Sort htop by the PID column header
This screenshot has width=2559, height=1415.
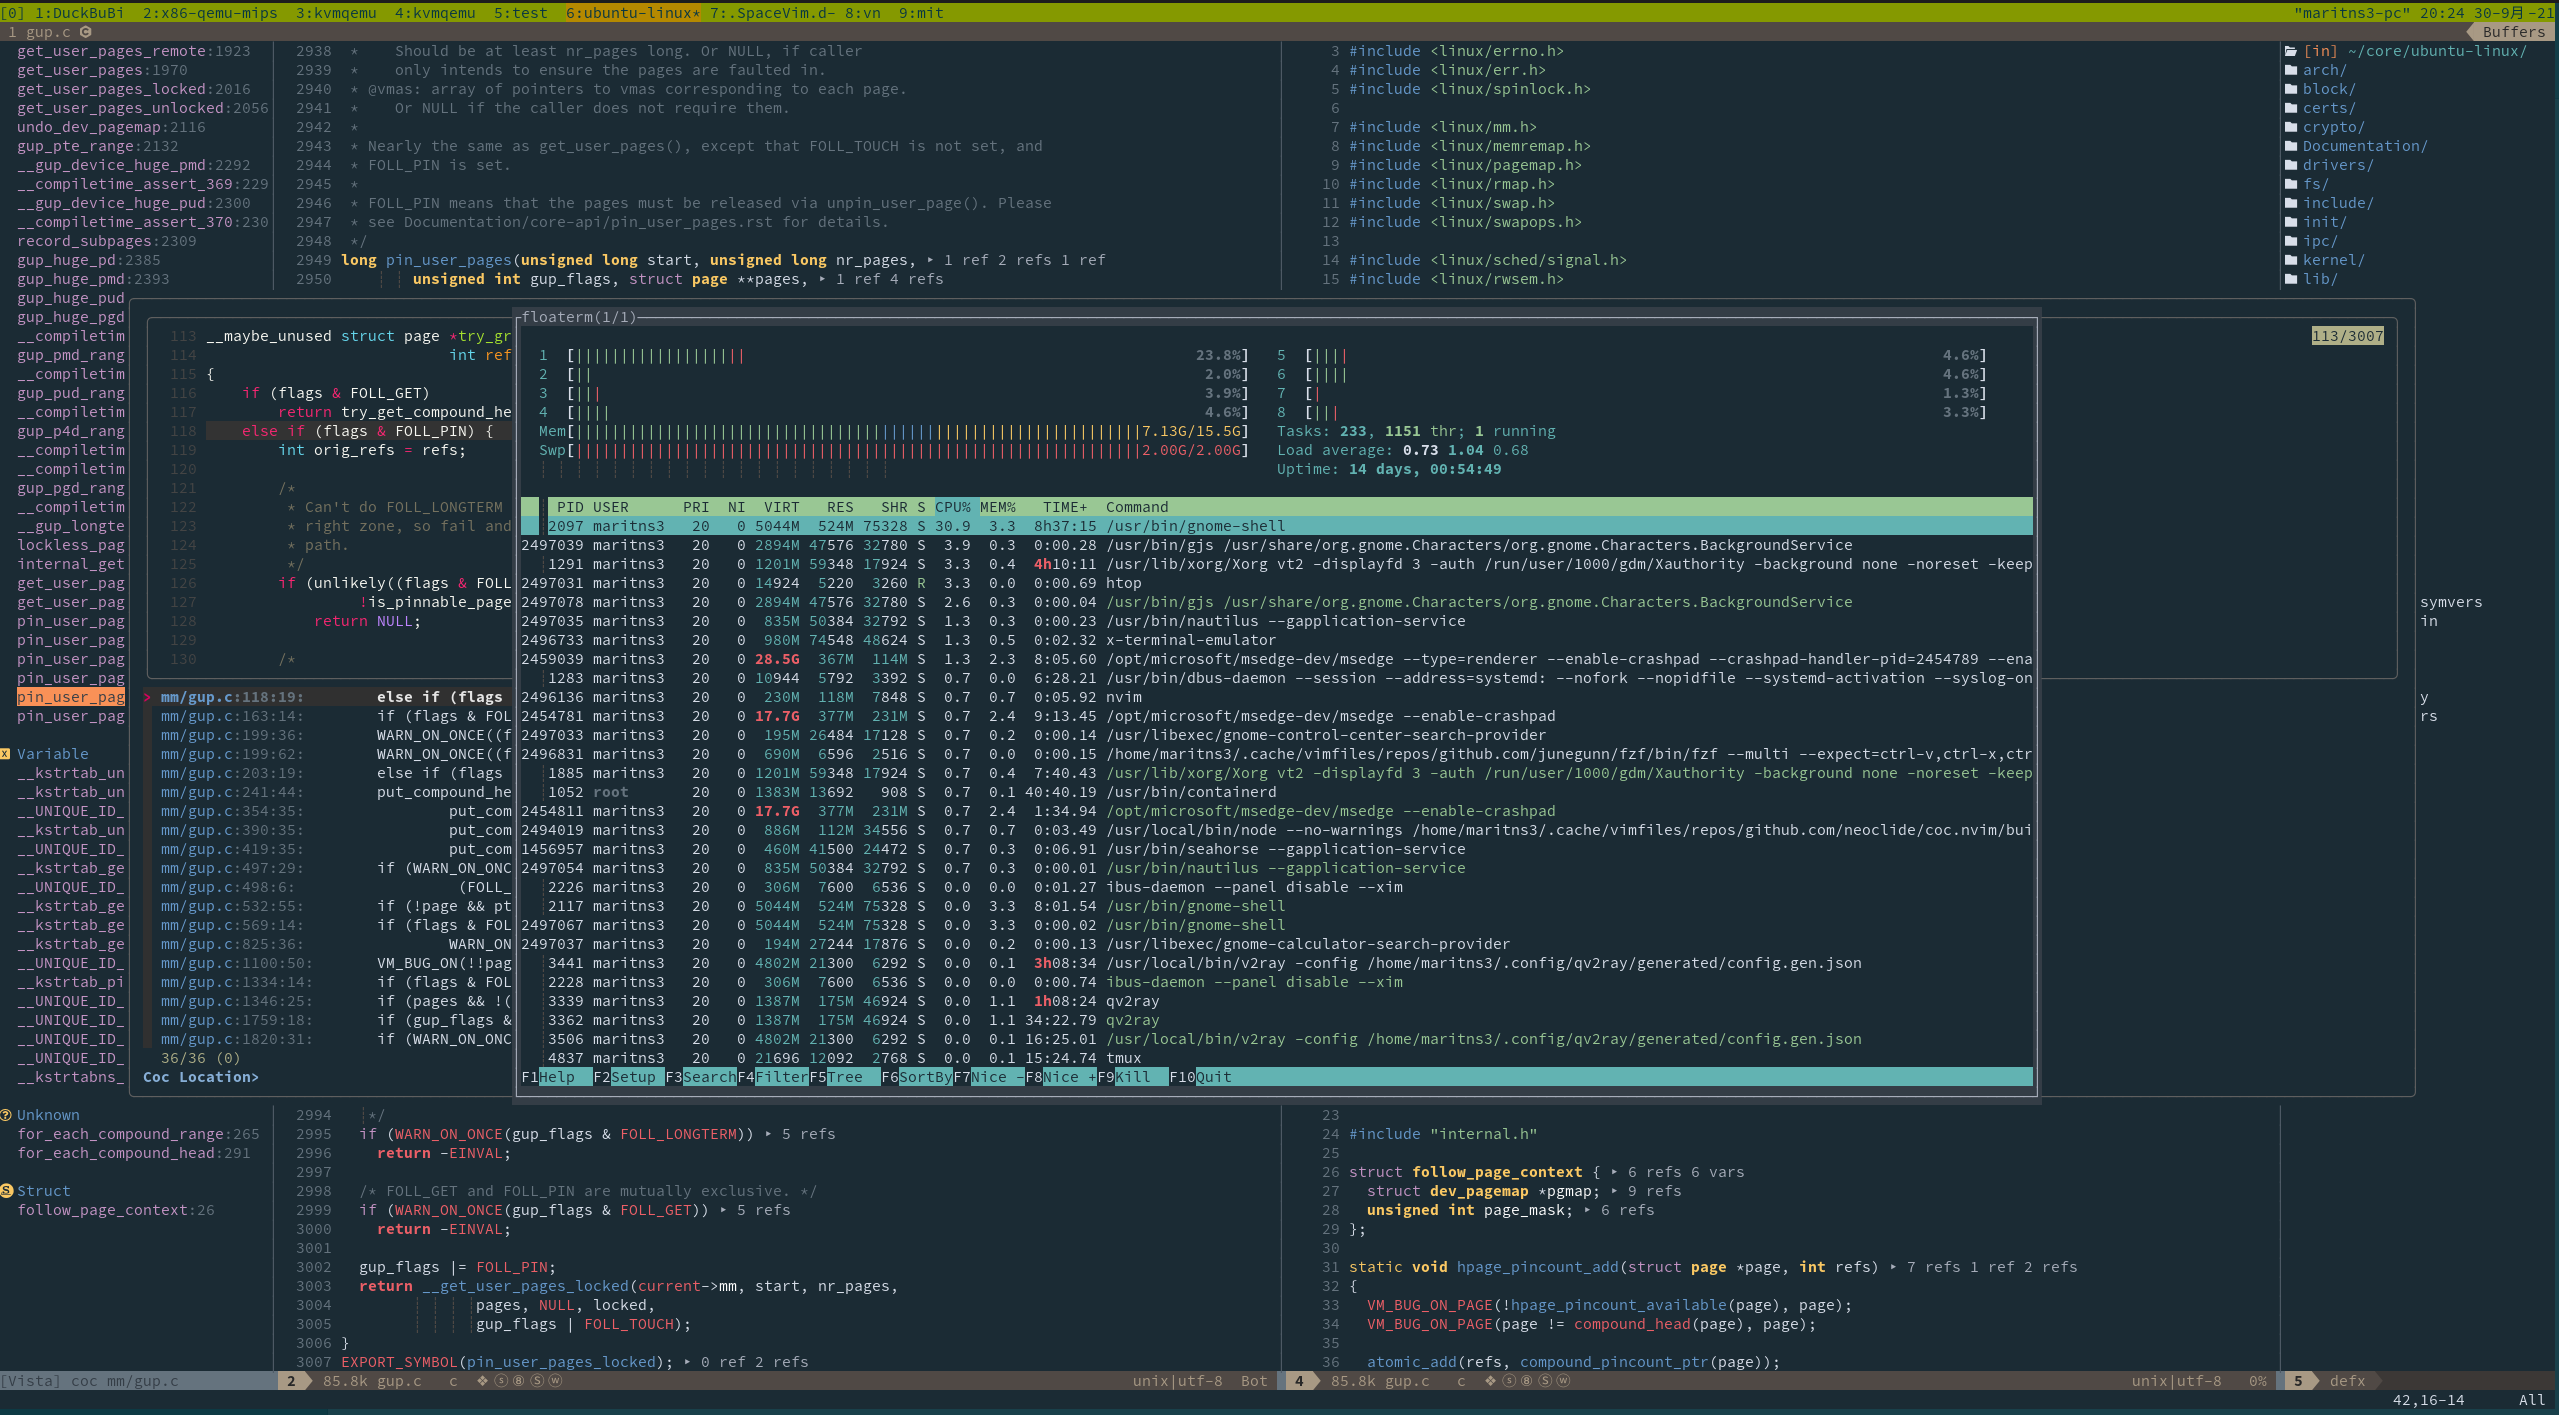pos(570,507)
